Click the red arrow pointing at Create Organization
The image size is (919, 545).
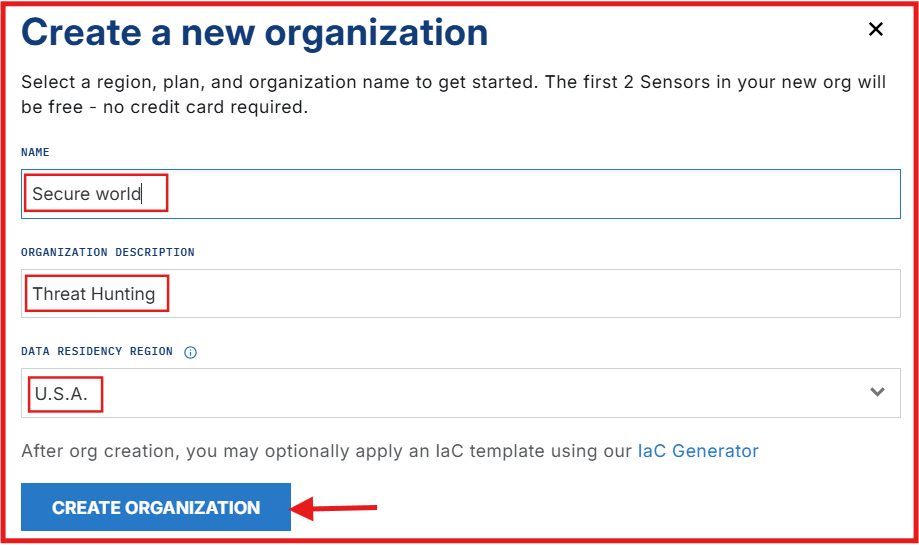340,509
